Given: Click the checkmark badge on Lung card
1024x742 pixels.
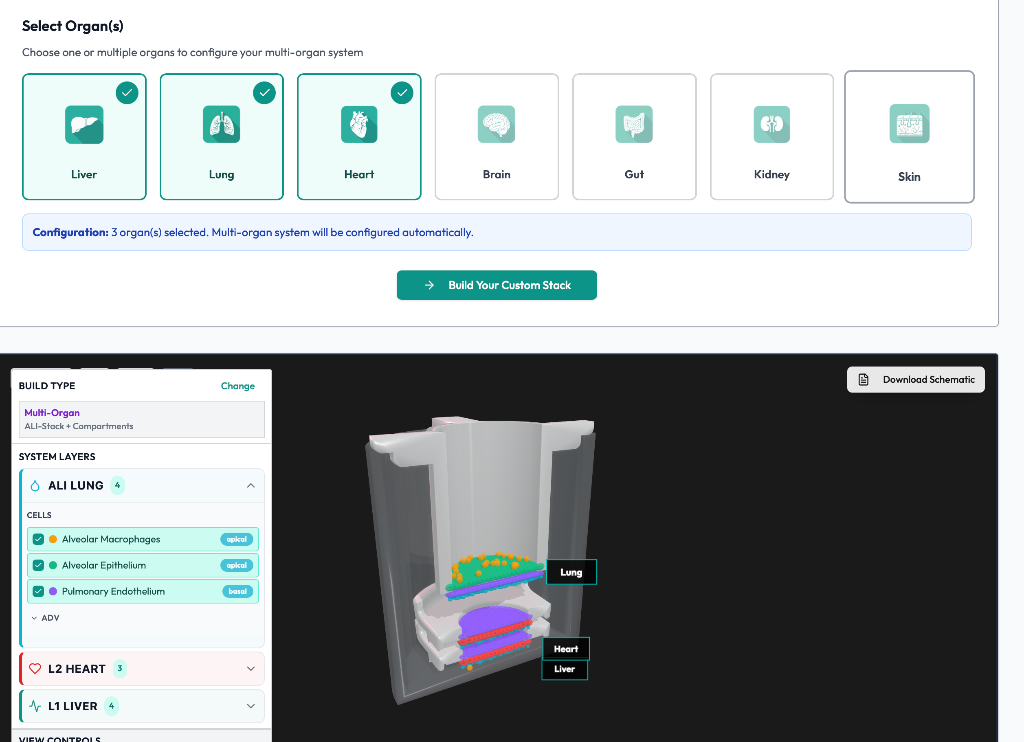Looking at the screenshot, I should [x=264, y=93].
